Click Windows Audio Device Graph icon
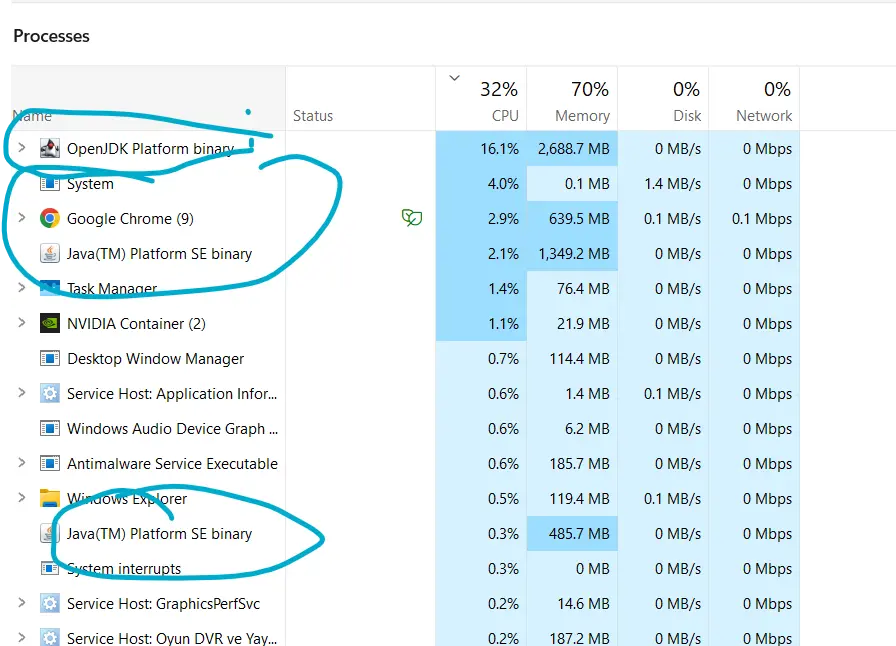The height and width of the screenshot is (646, 896). [x=50, y=428]
